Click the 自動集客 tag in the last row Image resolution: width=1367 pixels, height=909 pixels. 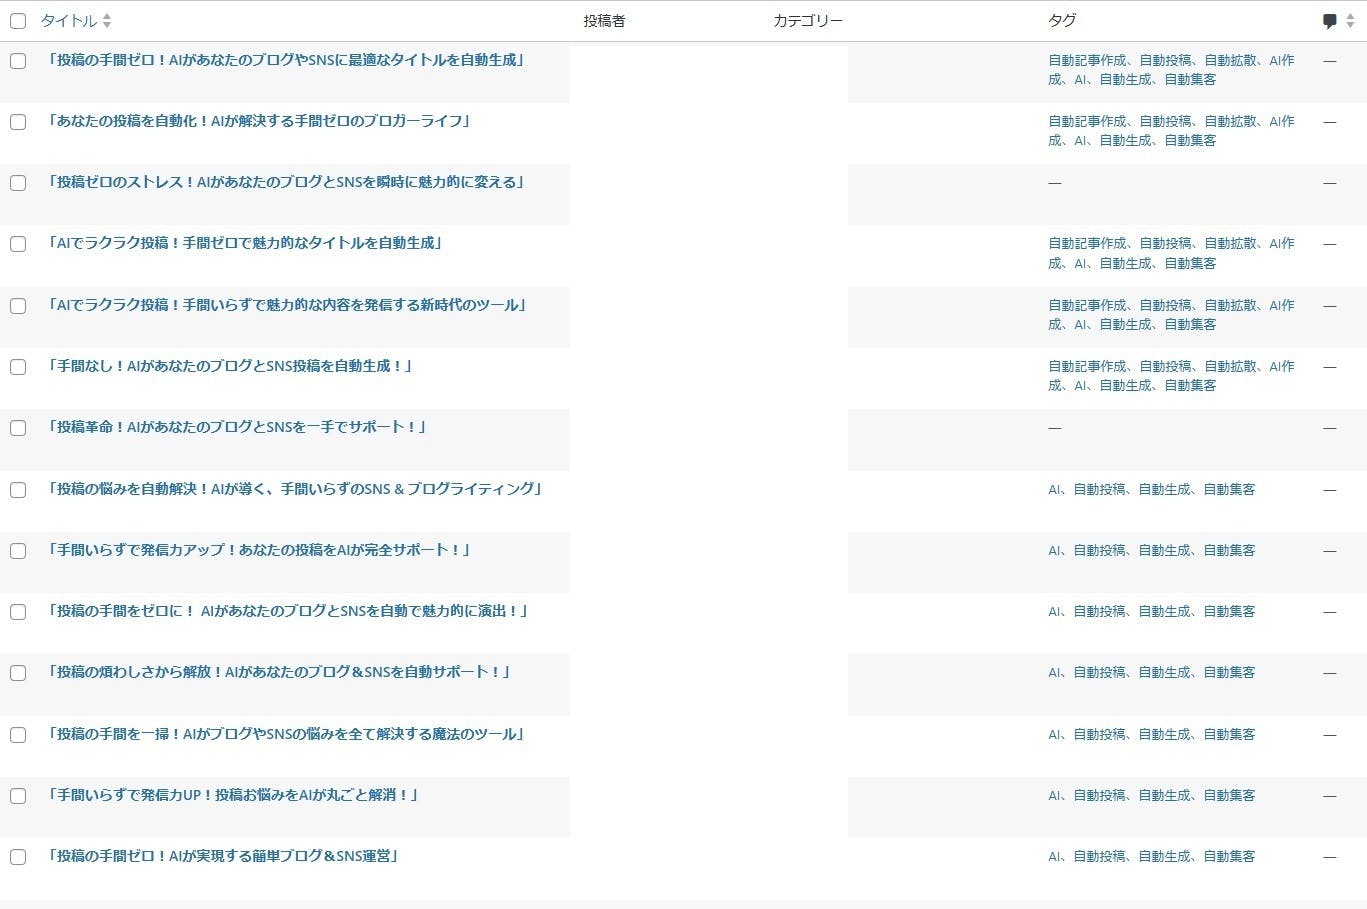(1229, 856)
